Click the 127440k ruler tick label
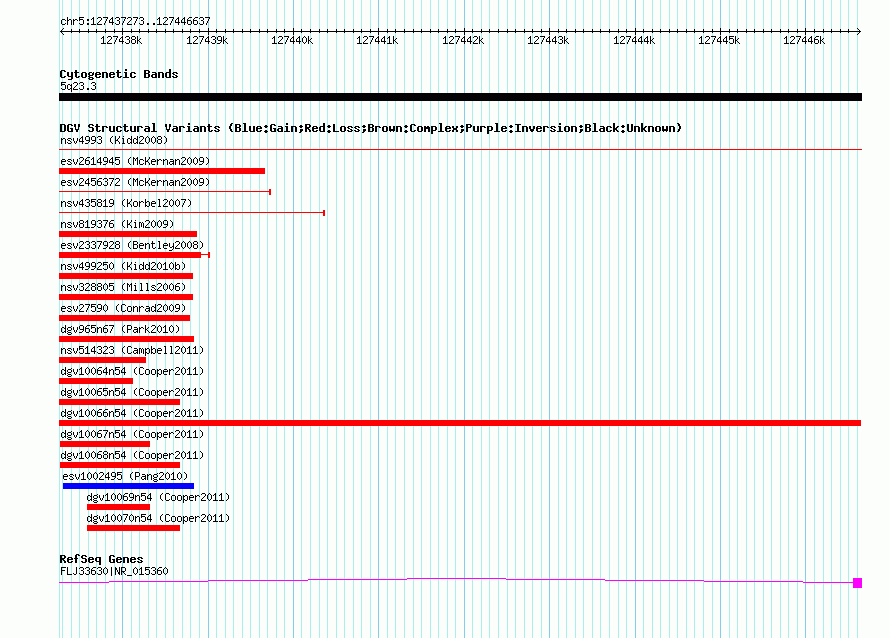The width and height of the screenshot is (890, 638). pos(292,40)
